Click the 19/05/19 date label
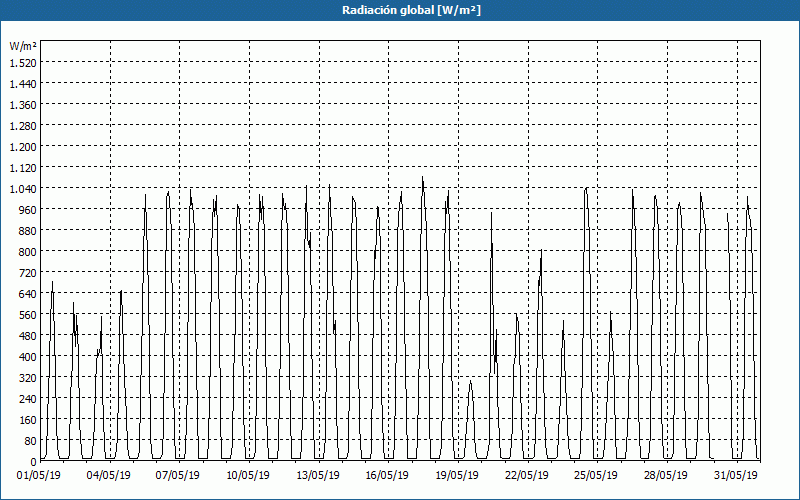Image resolution: width=800 pixels, height=500 pixels. point(457,475)
